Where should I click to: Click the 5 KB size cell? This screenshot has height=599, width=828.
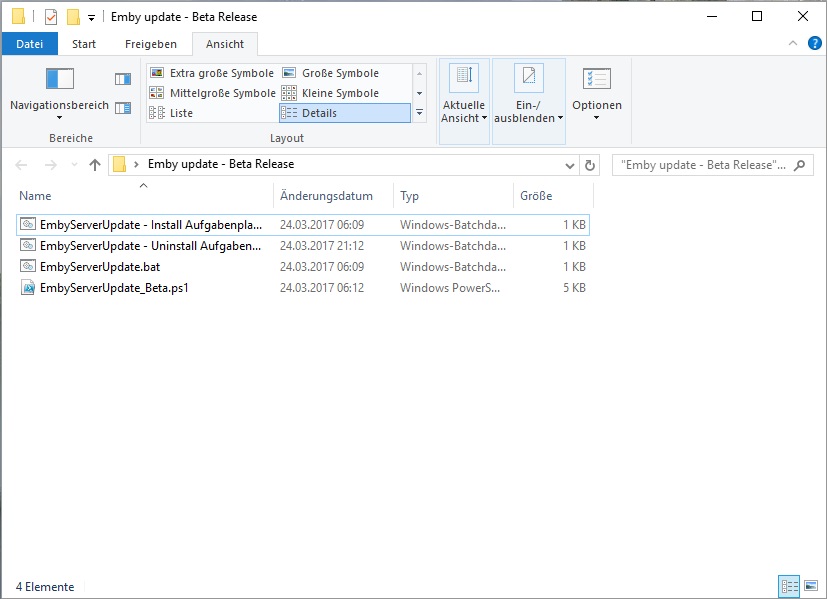[x=574, y=288]
